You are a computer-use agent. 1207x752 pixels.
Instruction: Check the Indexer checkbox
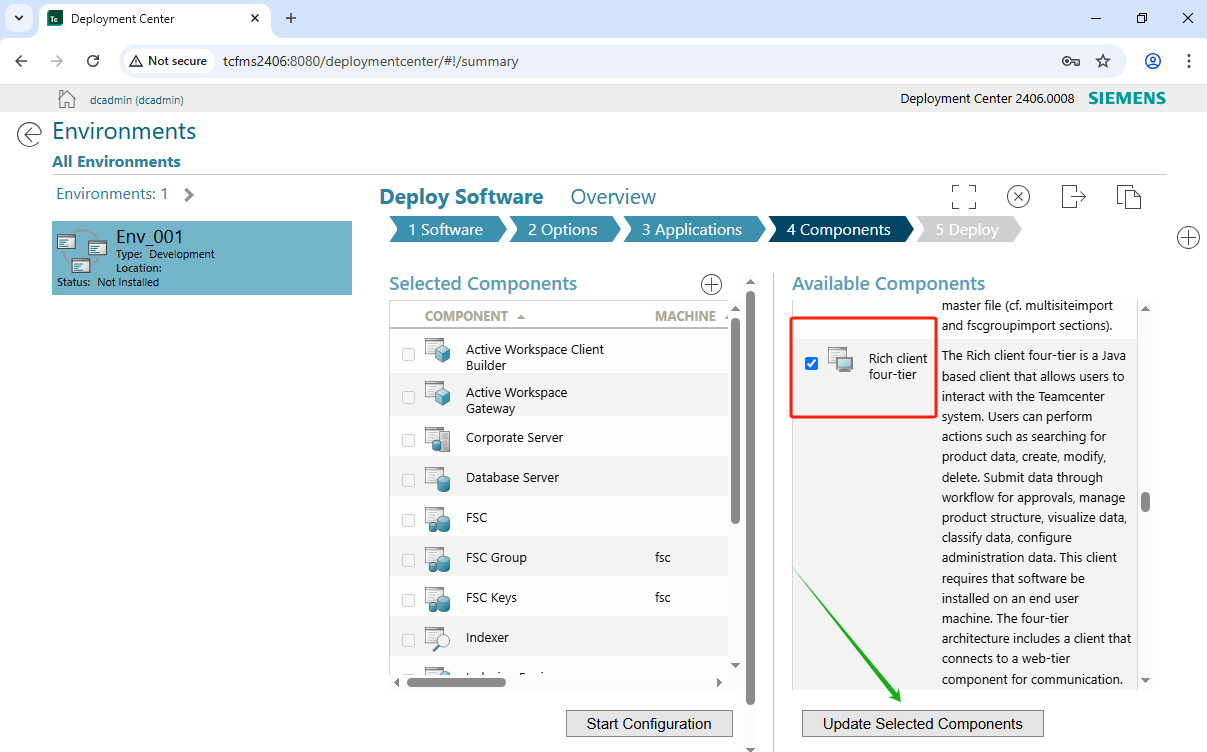[x=408, y=640]
